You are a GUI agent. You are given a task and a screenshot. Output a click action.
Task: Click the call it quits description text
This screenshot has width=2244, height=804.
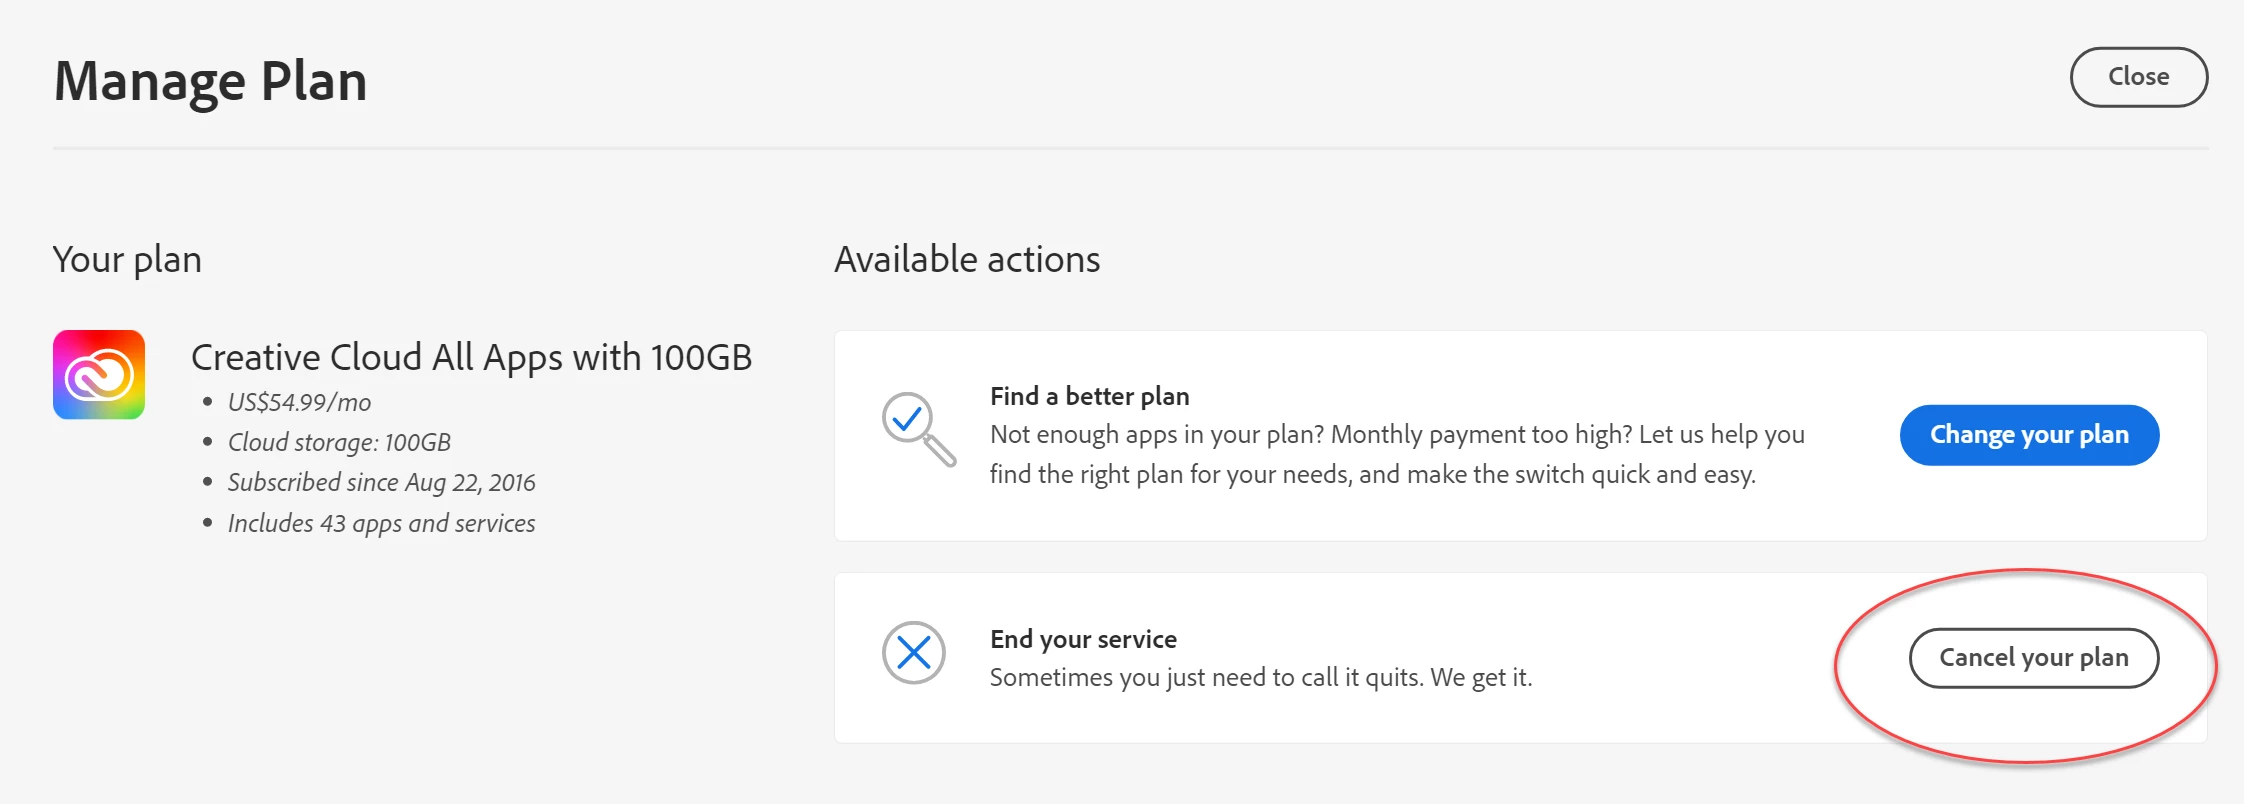pyautogui.click(x=1260, y=678)
